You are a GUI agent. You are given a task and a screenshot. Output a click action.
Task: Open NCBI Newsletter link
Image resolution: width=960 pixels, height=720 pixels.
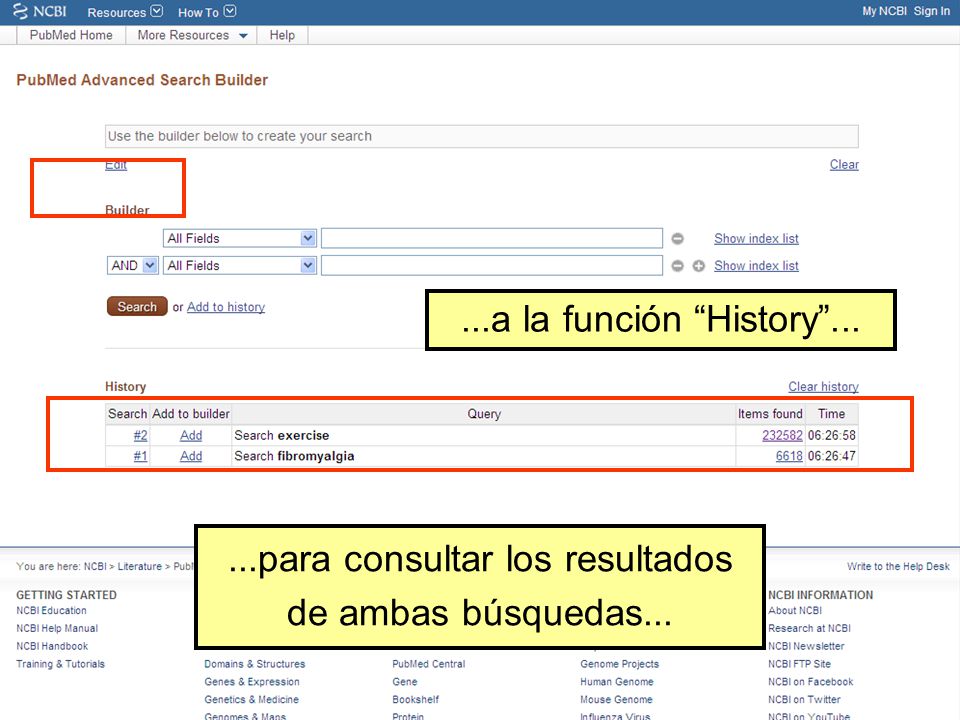806,646
